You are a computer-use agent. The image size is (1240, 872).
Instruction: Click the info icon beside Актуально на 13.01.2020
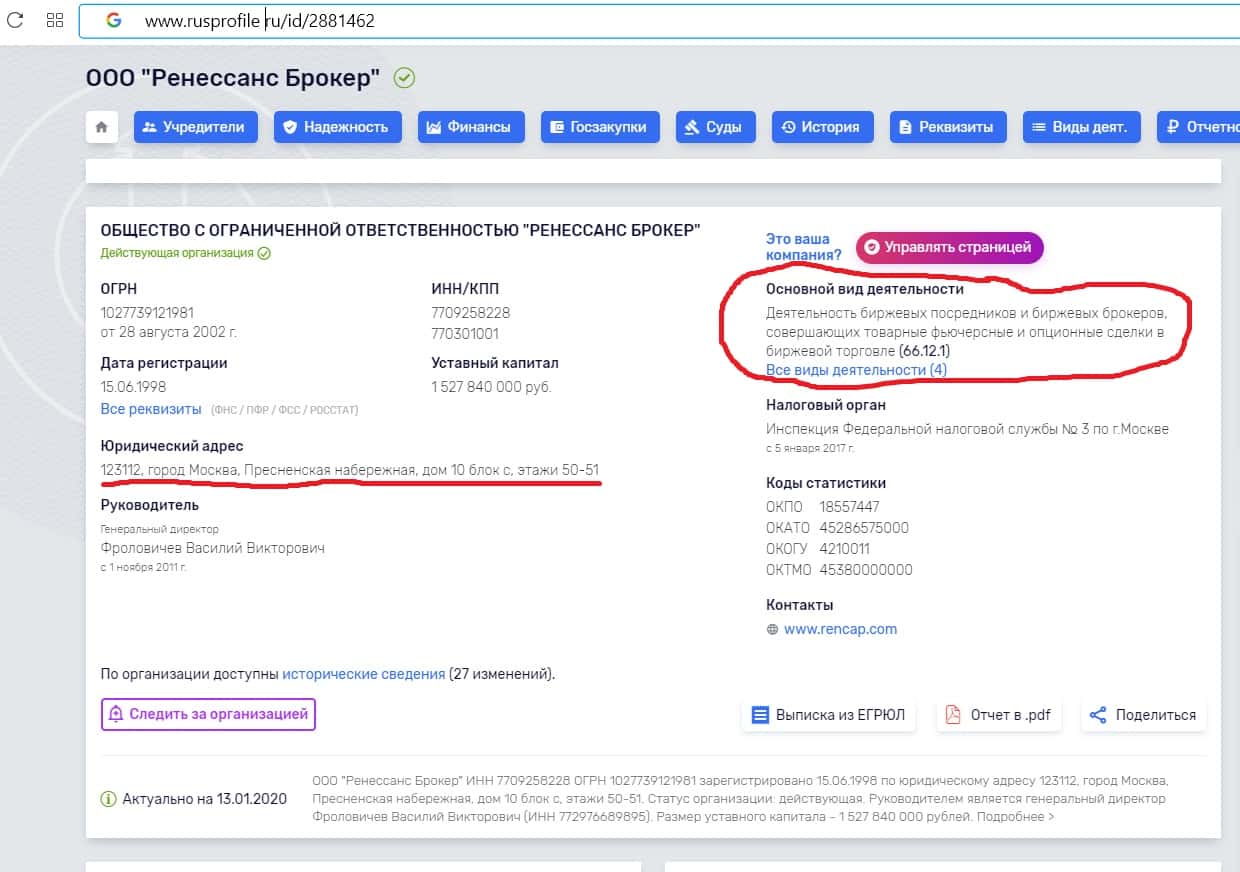tap(108, 799)
